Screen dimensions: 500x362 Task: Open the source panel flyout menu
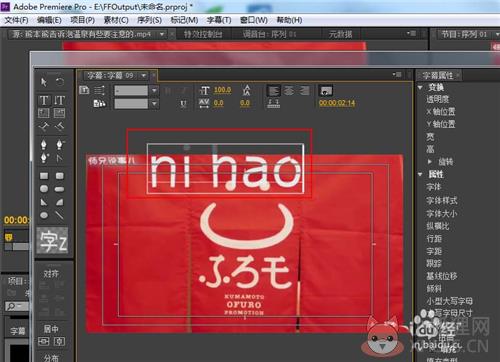pos(412,33)
